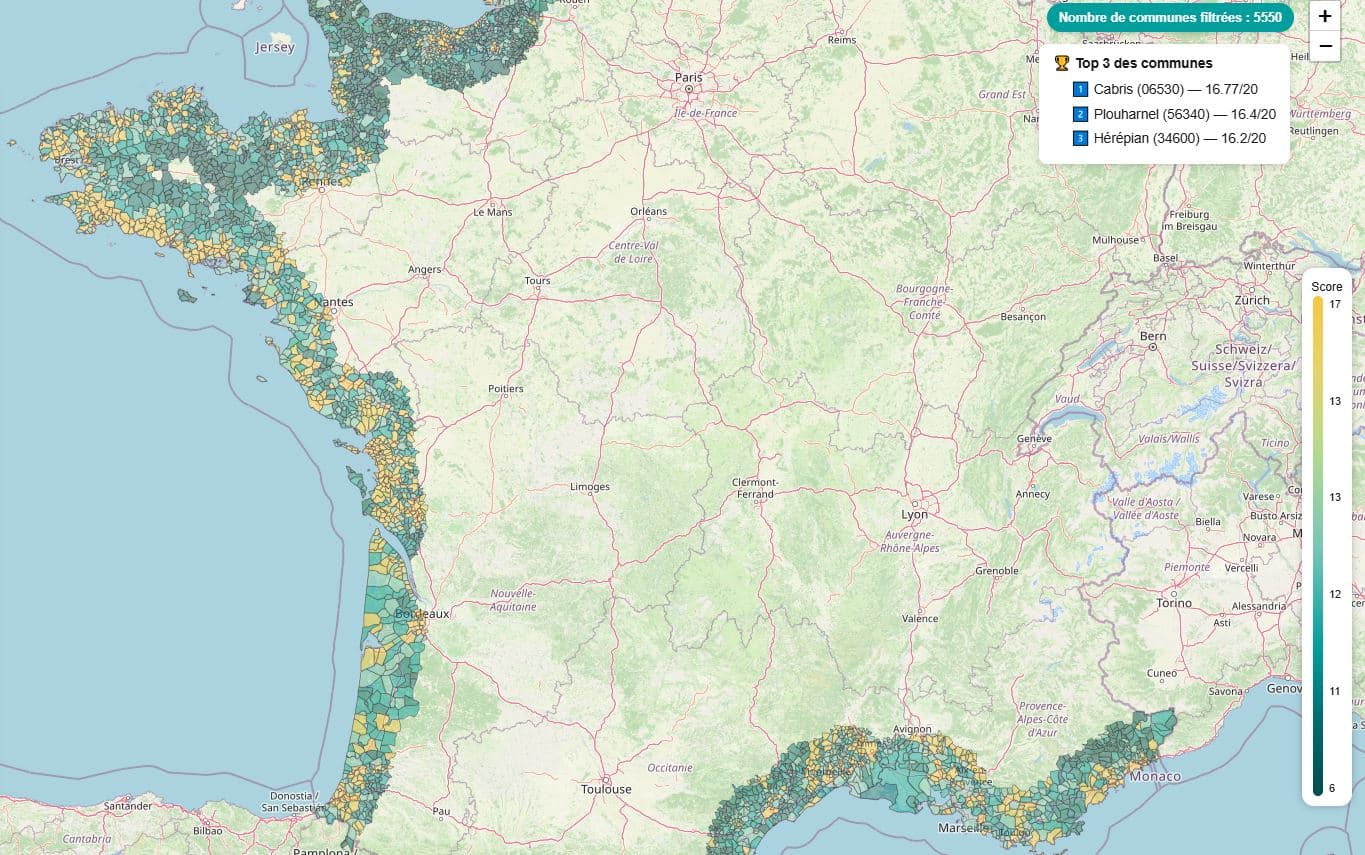
Task: Click the trophy icon in Top 3 panel
Action: 1062,63
